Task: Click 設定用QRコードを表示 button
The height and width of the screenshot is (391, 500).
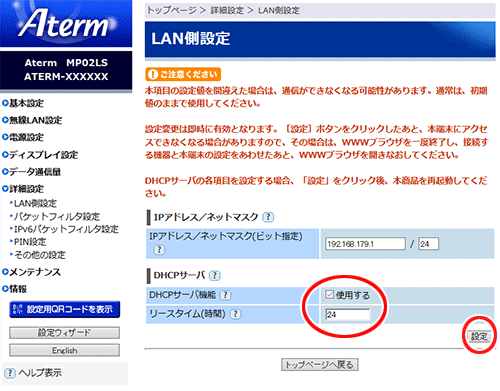Action: tap(65, 309)
